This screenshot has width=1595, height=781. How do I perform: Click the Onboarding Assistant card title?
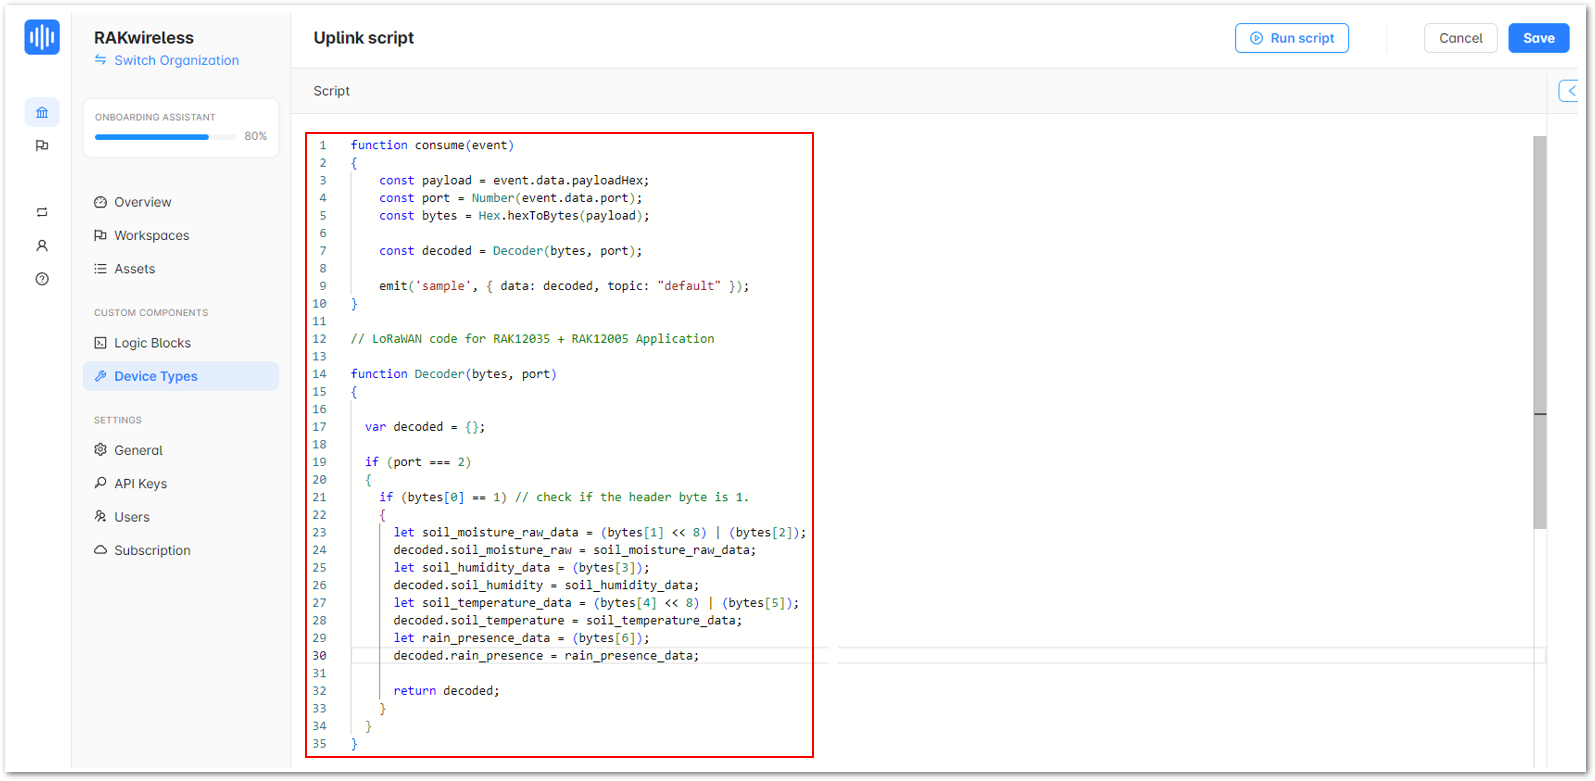pos(155,117)
